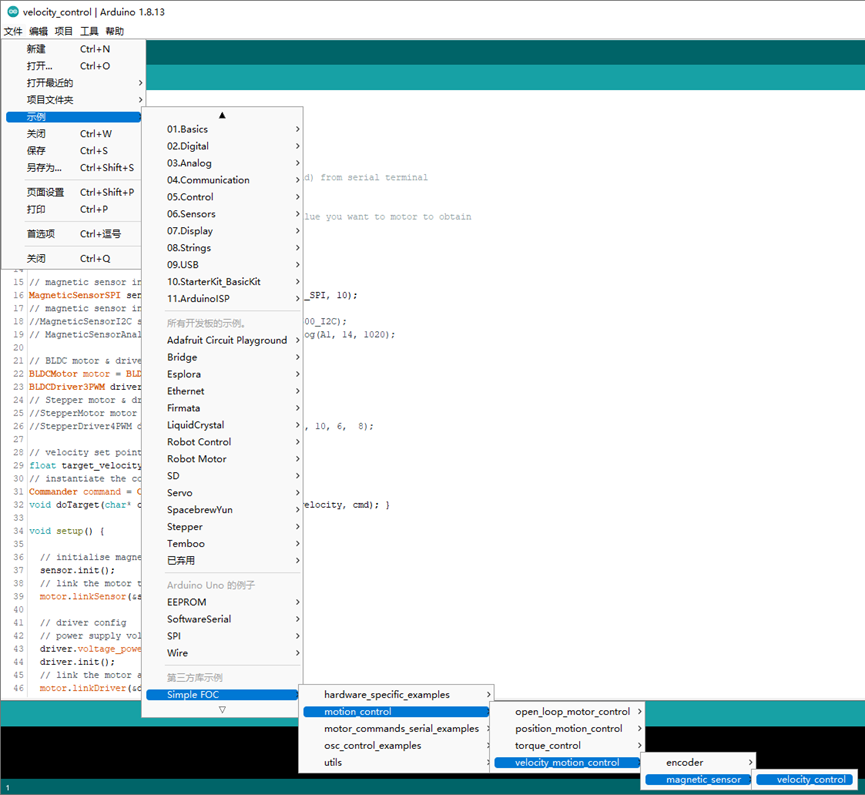Expand 04.Communication examples
The height and width of the screenshot is (795, 865).
(223, 180)
